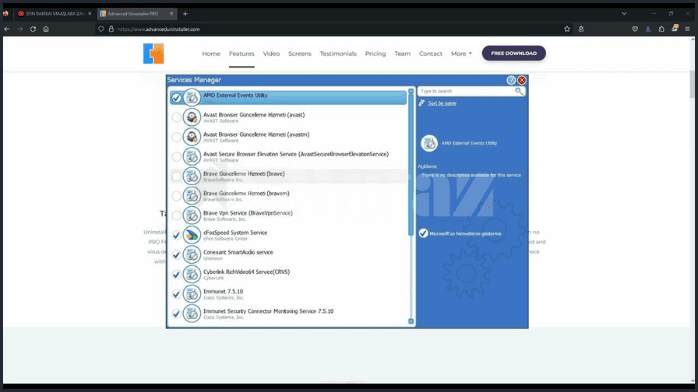Click the Immunet 7.5.10 service icon
This screenshot has width=698, height=392.
(192, 294)
